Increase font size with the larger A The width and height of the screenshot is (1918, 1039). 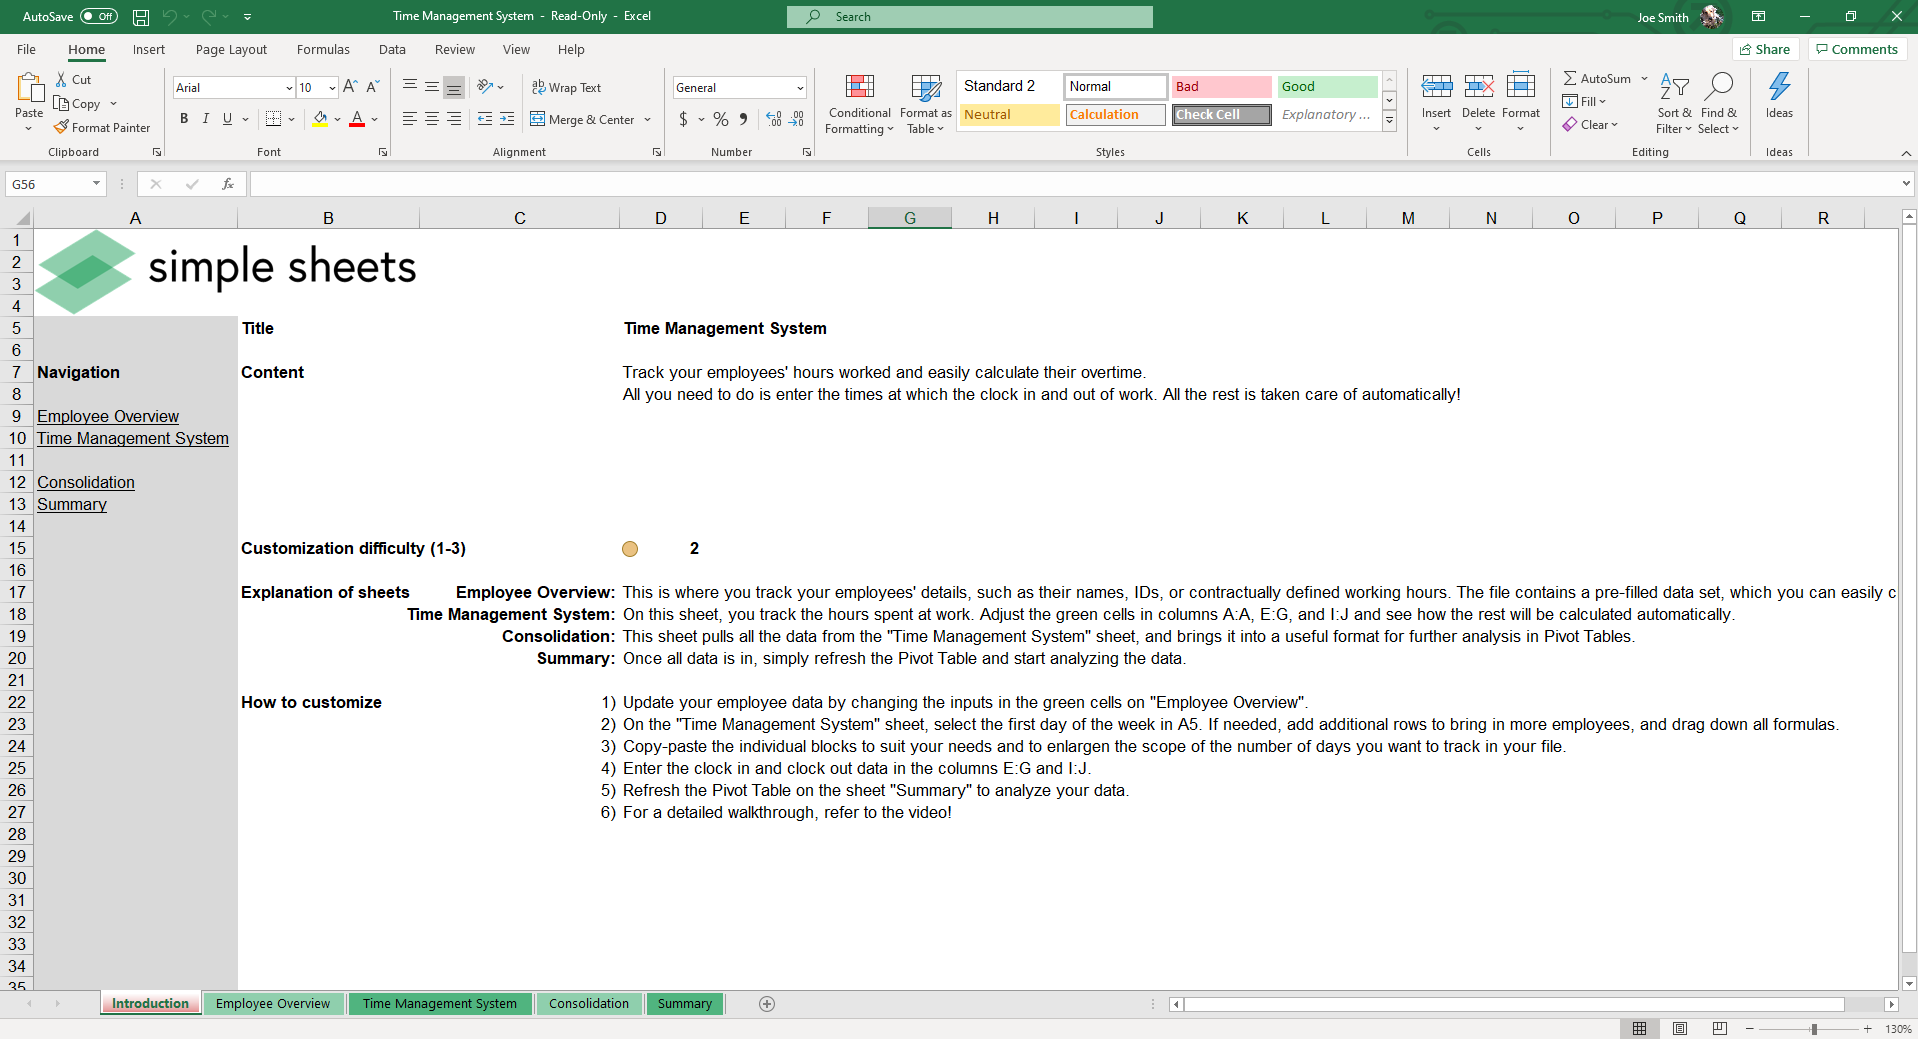350,88
